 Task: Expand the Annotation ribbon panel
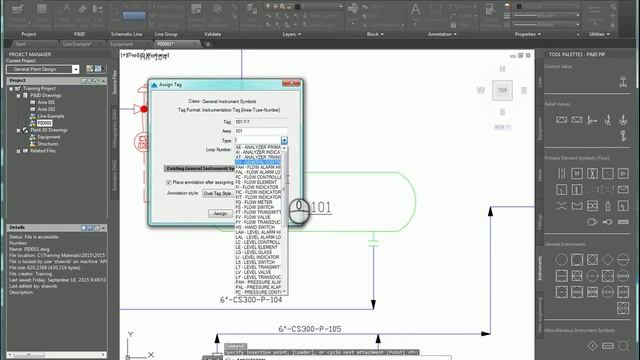click(x=442, y=34)
